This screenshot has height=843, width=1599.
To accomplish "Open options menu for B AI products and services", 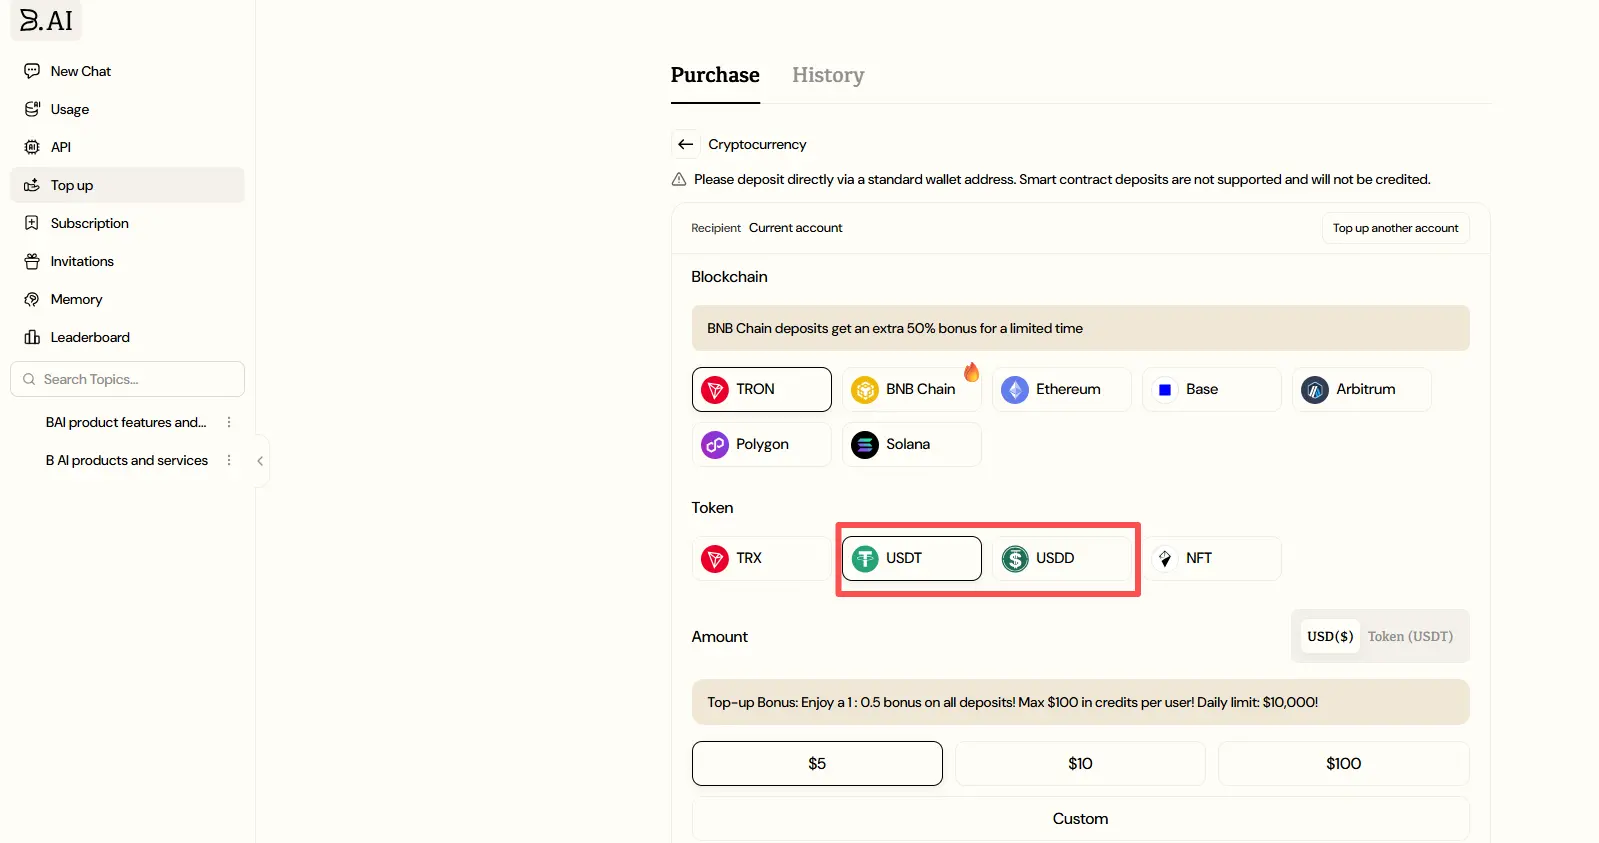I will (x=229, y=460).
